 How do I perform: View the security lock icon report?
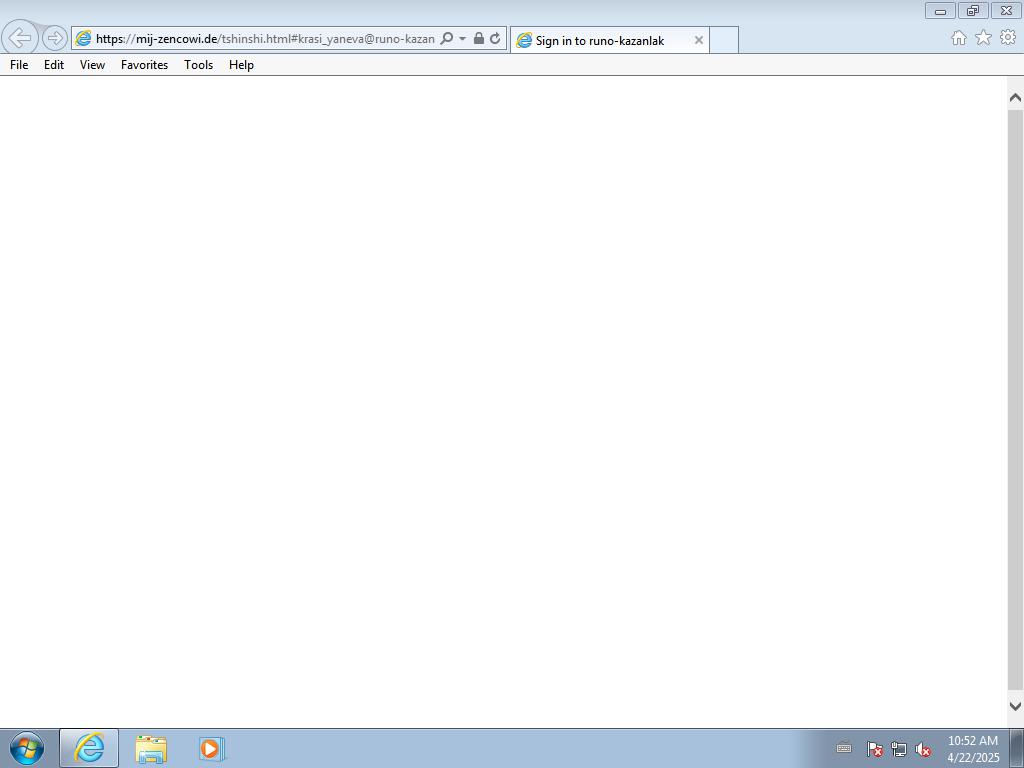(479, 39)
